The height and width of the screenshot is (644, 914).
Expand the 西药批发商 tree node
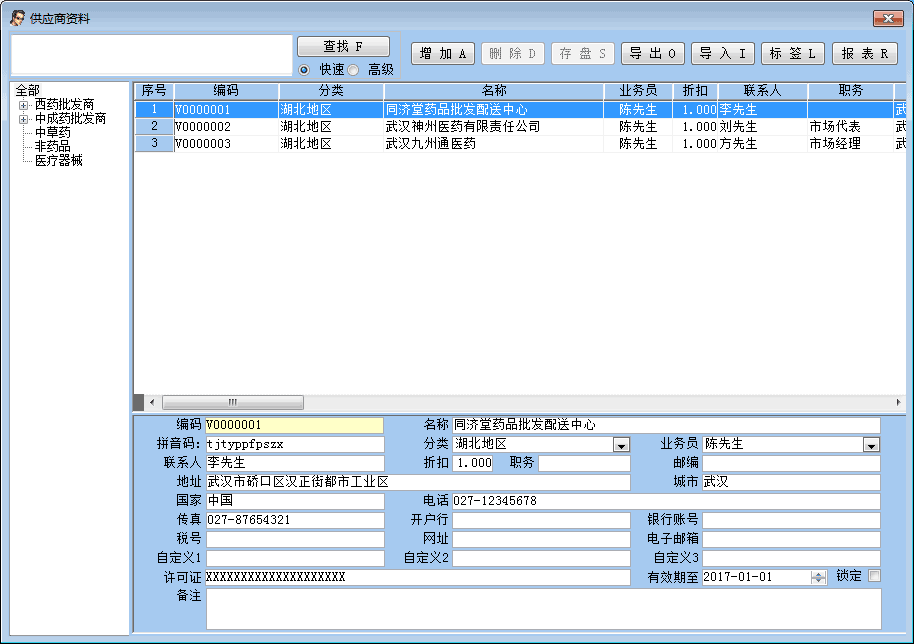click(x=24, y=105)
